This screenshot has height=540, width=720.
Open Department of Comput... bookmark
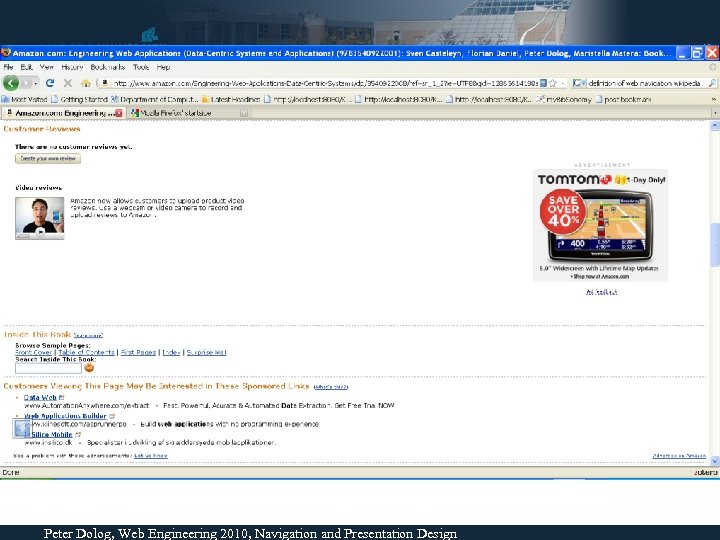click(x=154, y=99)
